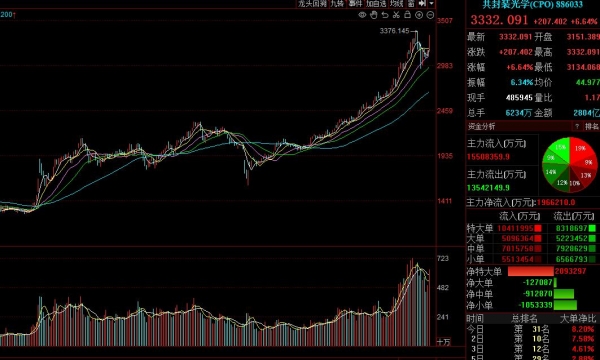Click the 现手 value 485945

coord(519,98)
